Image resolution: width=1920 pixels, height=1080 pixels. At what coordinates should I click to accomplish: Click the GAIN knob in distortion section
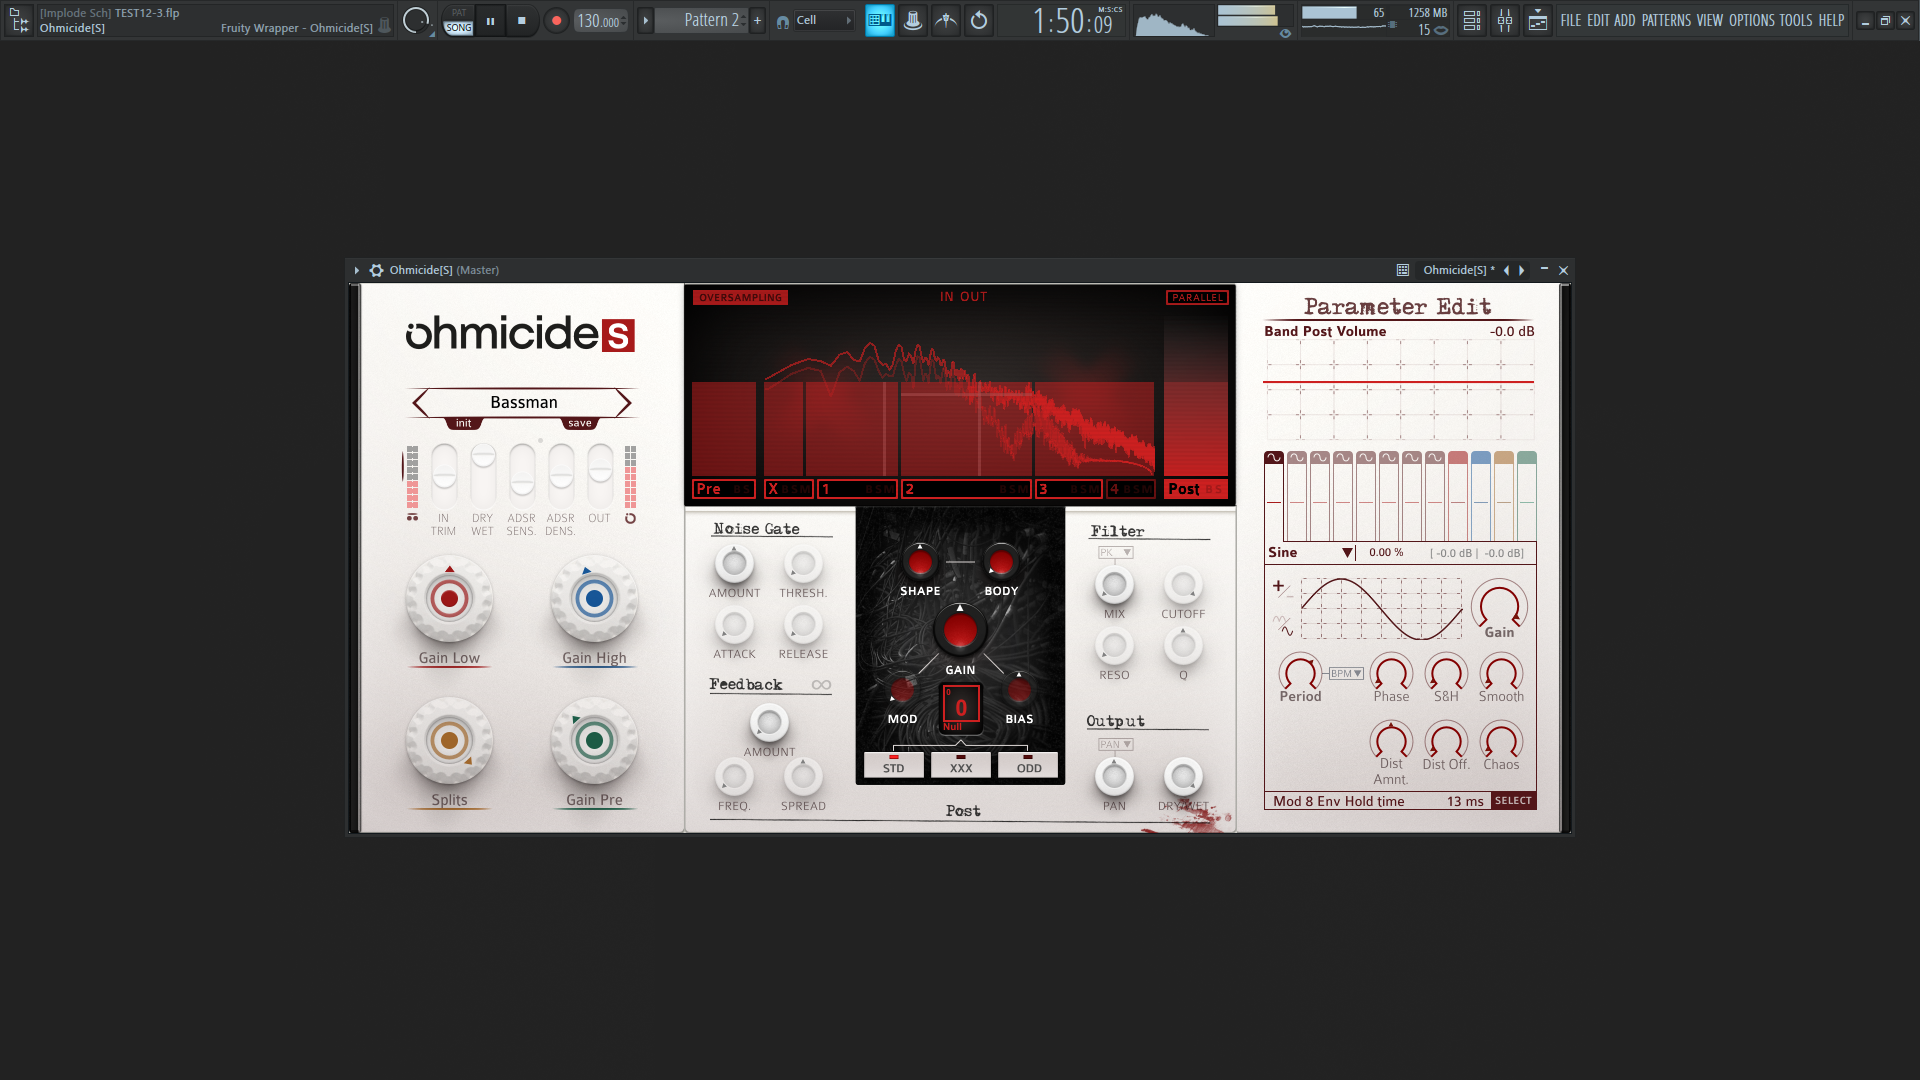(960, 631)
